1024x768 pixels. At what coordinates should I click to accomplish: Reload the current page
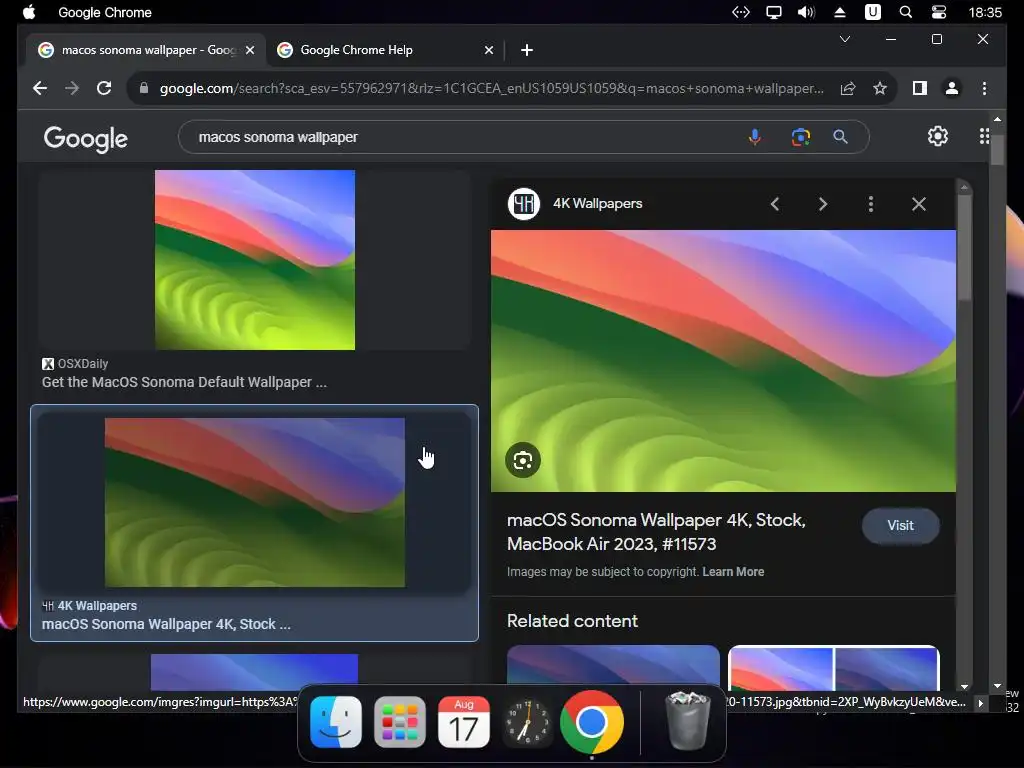click(x=104, y=88)
